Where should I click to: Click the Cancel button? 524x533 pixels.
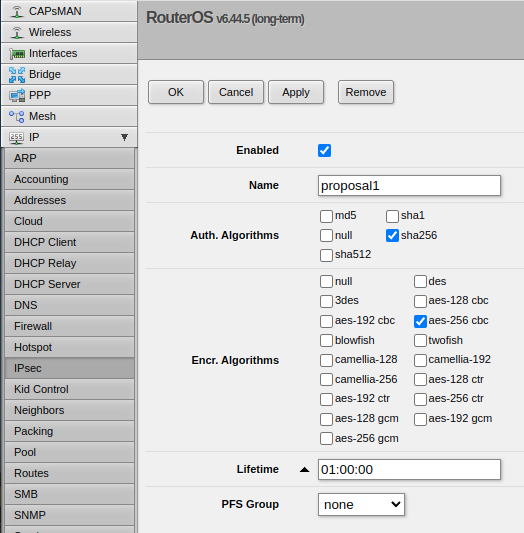236,92
